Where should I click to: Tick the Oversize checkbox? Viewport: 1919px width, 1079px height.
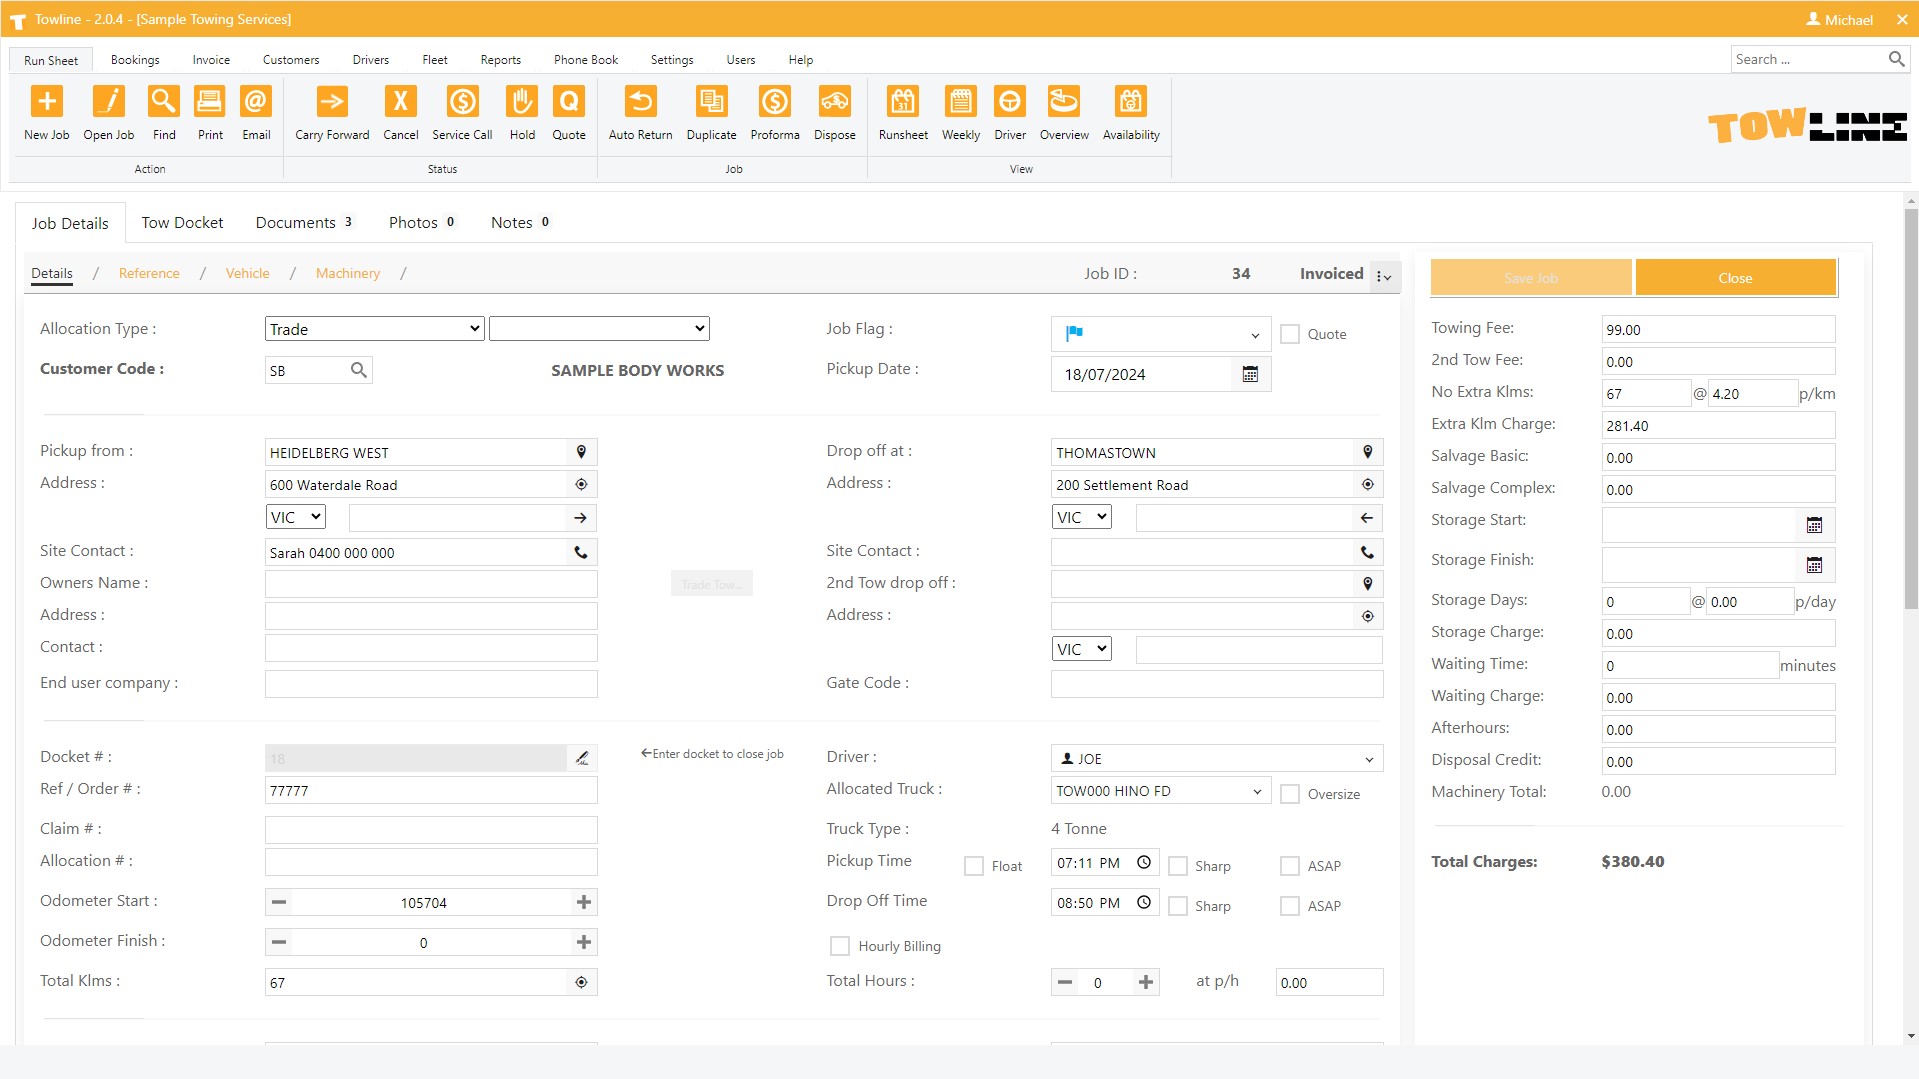1290,794
